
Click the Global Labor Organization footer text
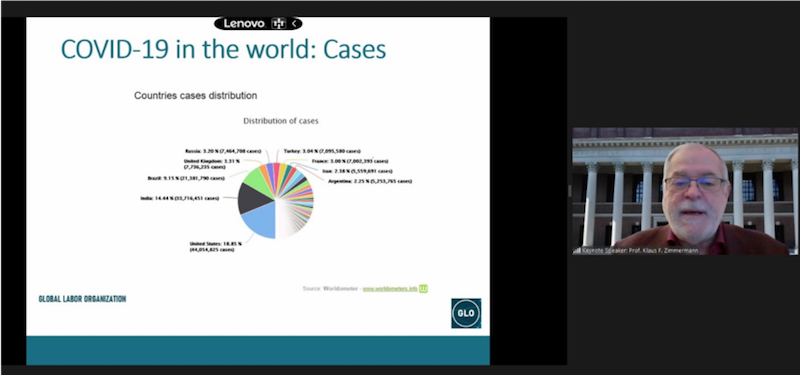tap(82, 299)
